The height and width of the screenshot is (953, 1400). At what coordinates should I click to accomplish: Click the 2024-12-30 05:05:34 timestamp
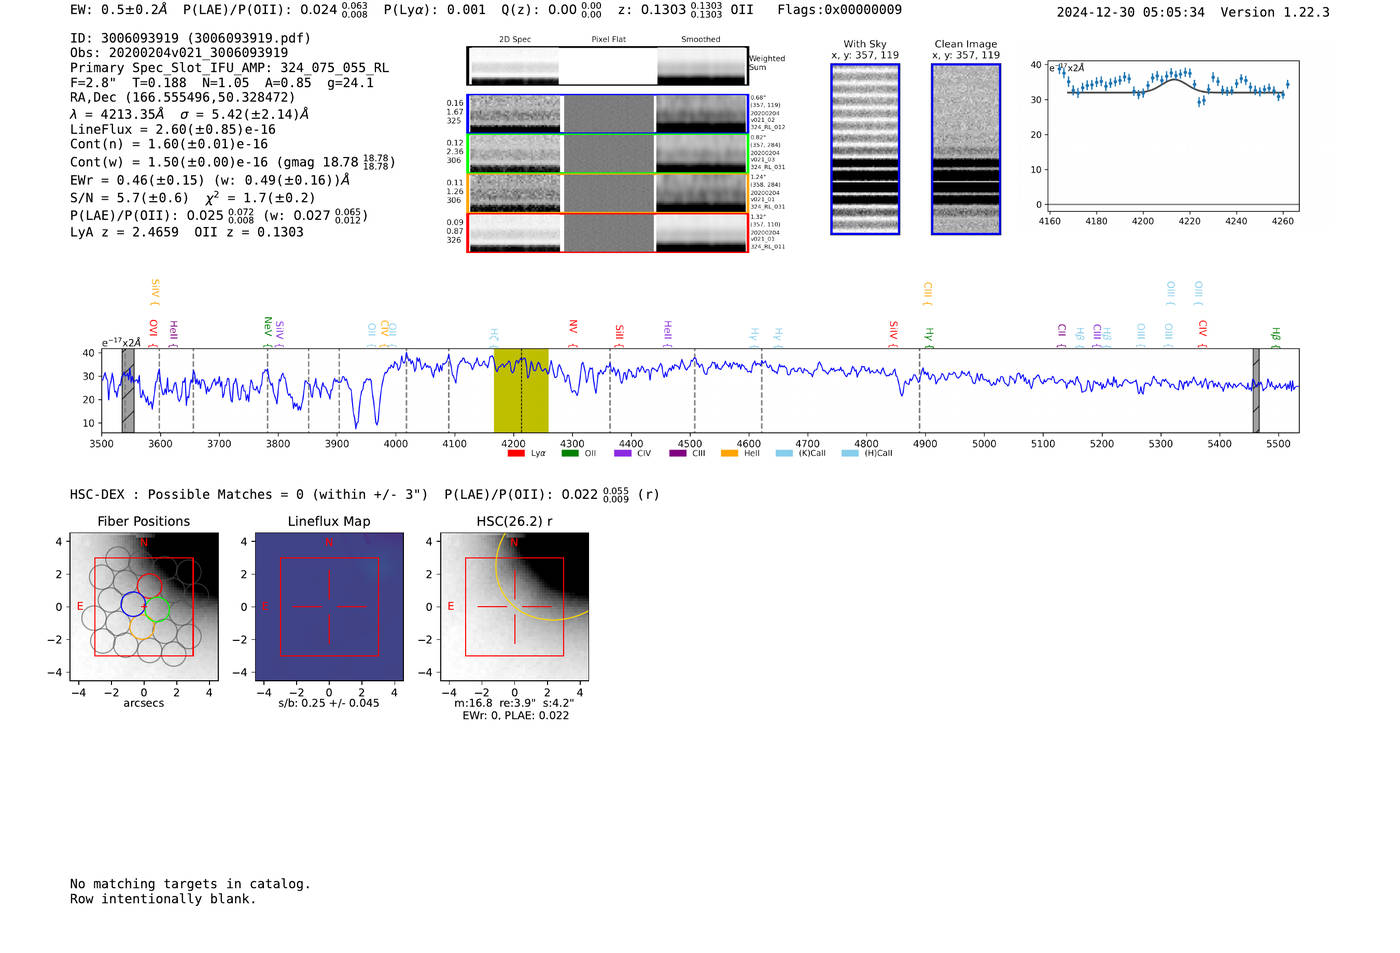coord(1131,12)
